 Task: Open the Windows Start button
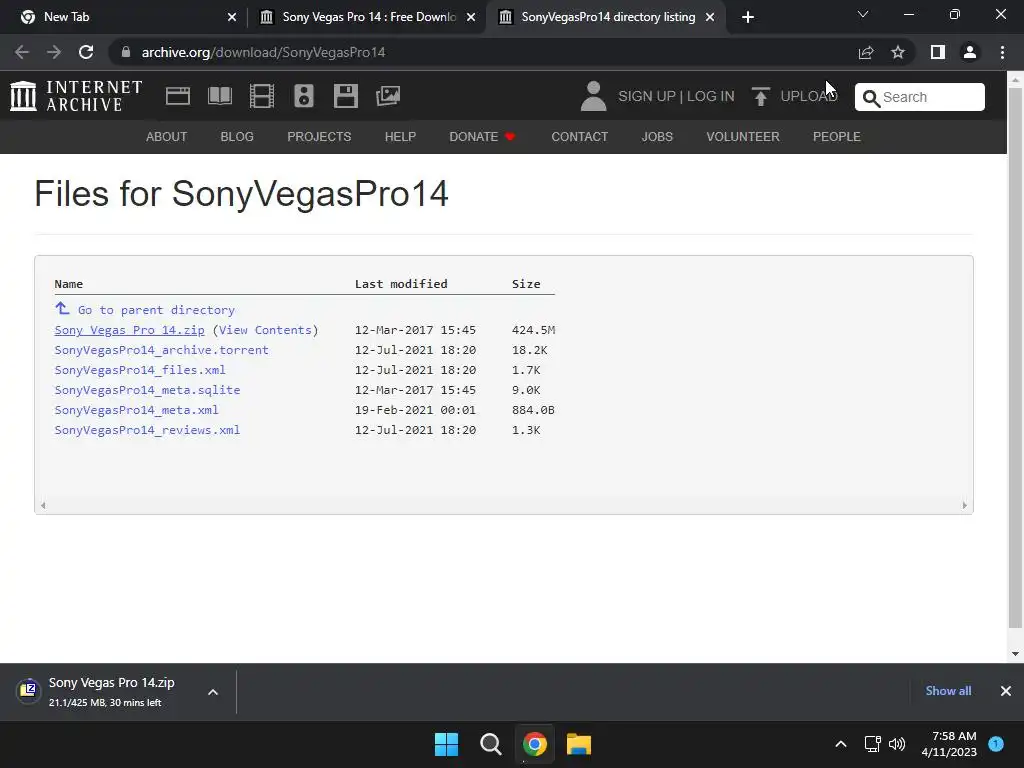[447, 744]
